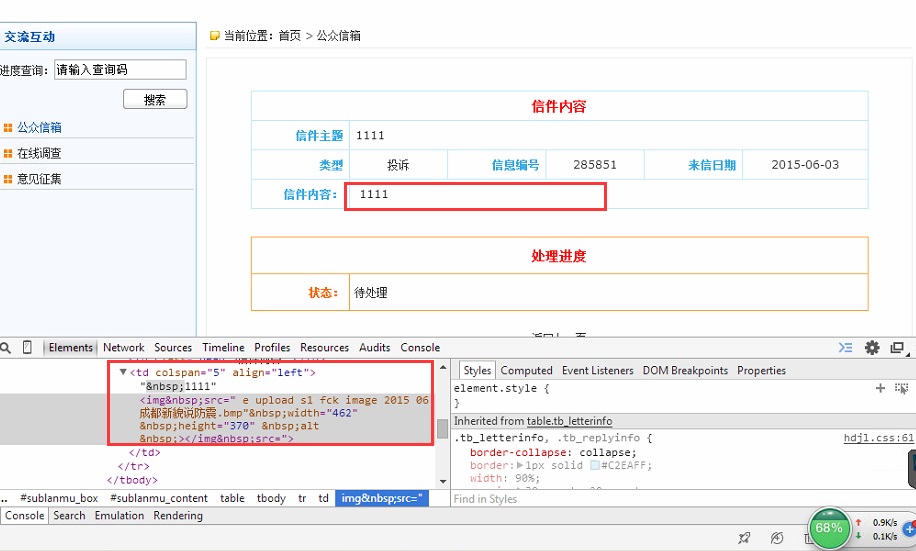This screenshot has width=916, height=551.
Task: Toggle the device mode phone icon
Action: tap(27, 348)
